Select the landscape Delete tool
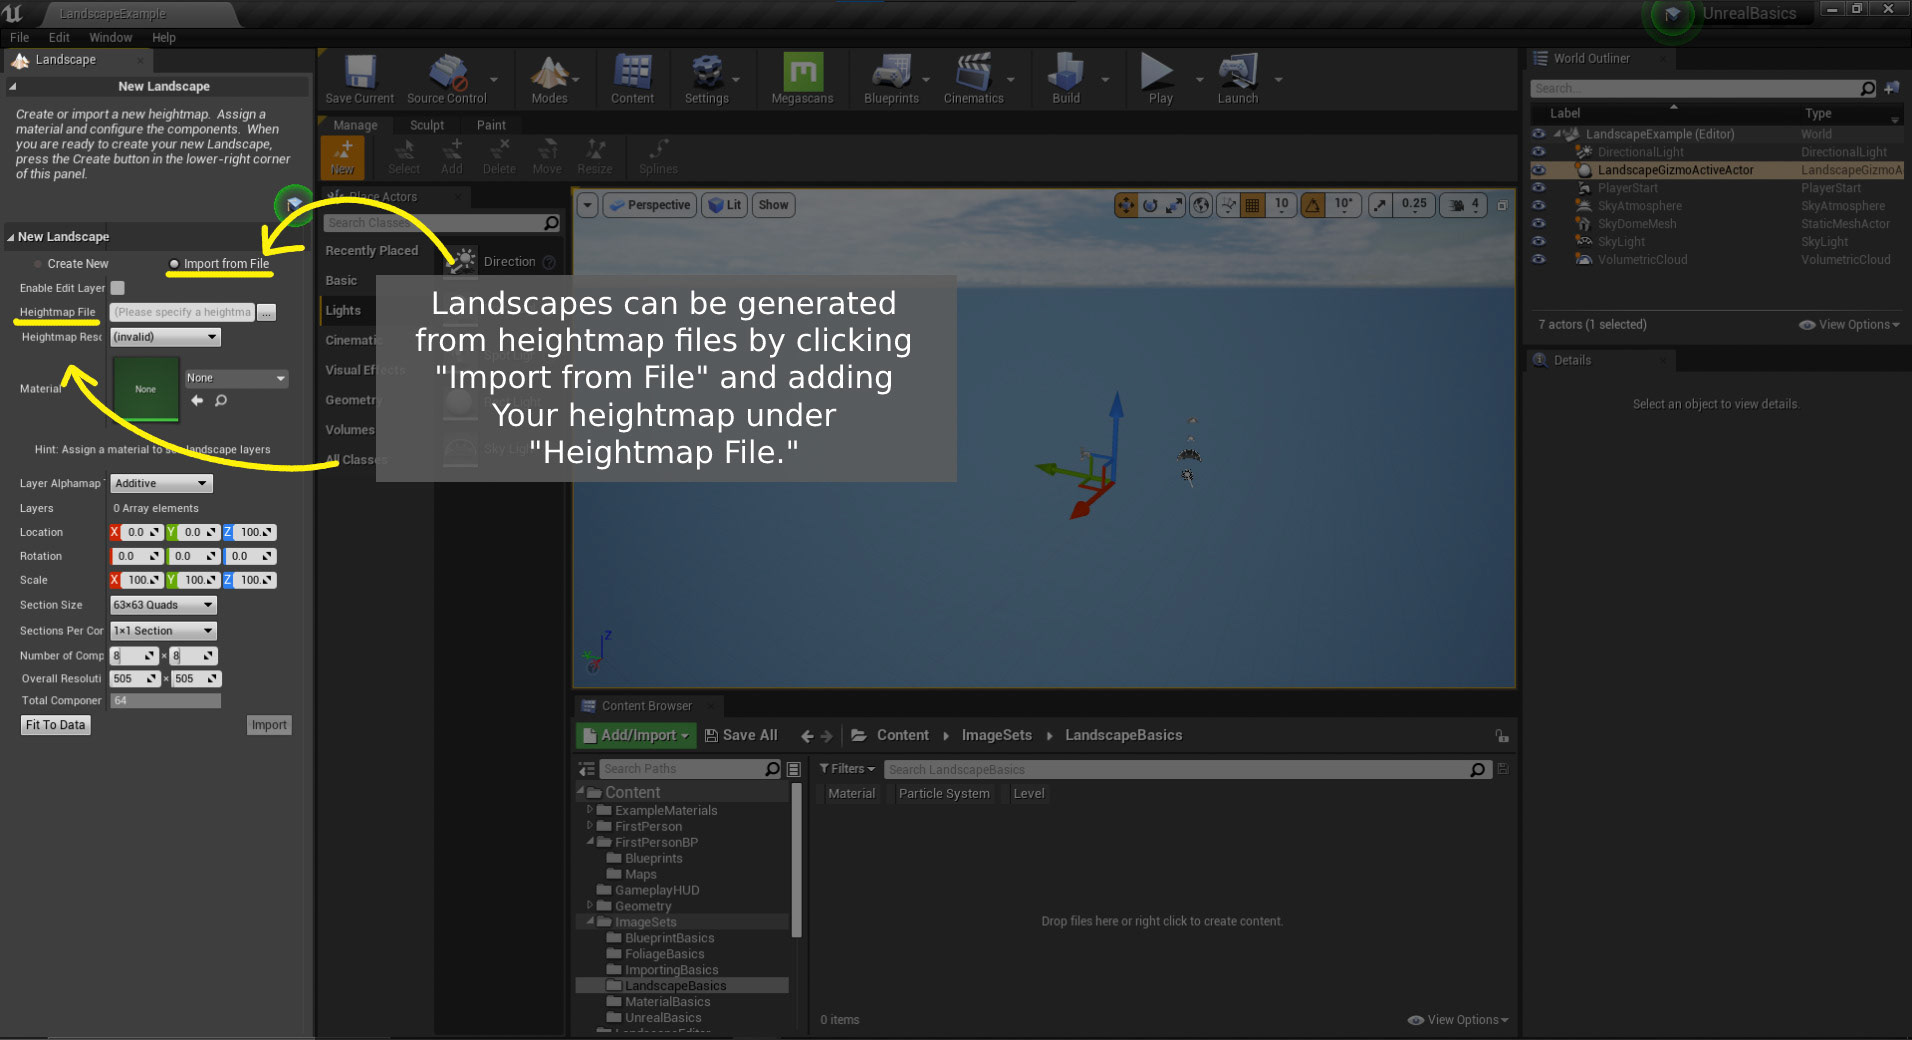Screen dimensions: 1912x1040 click(499, 157)
